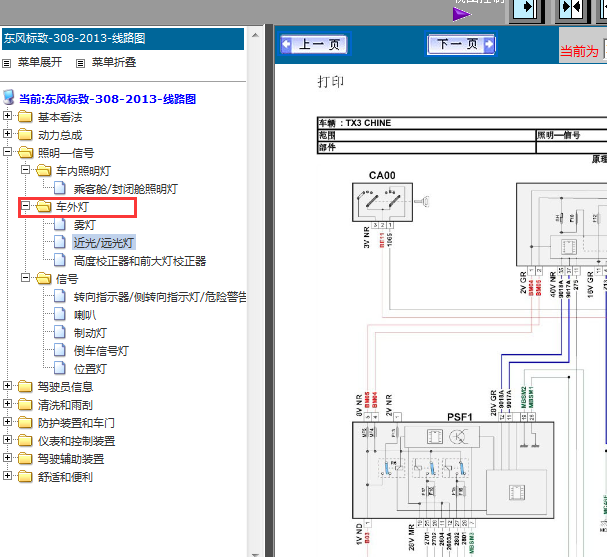
Task: Select the 近光/远光灯 entry
Action: (104, 243)
